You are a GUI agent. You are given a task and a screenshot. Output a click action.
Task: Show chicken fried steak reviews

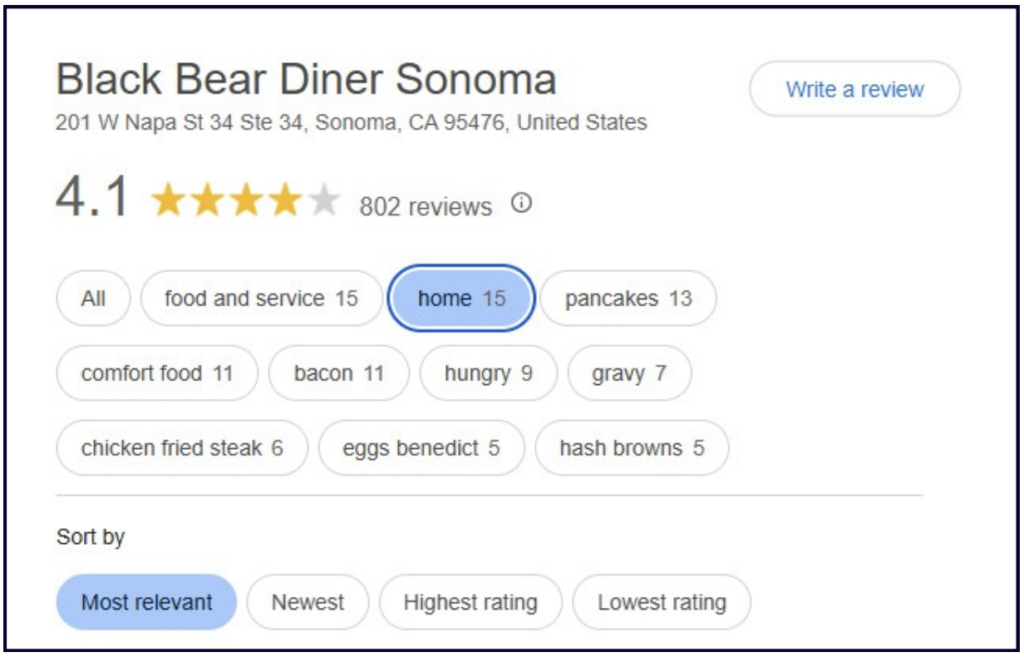coord(181,448)
